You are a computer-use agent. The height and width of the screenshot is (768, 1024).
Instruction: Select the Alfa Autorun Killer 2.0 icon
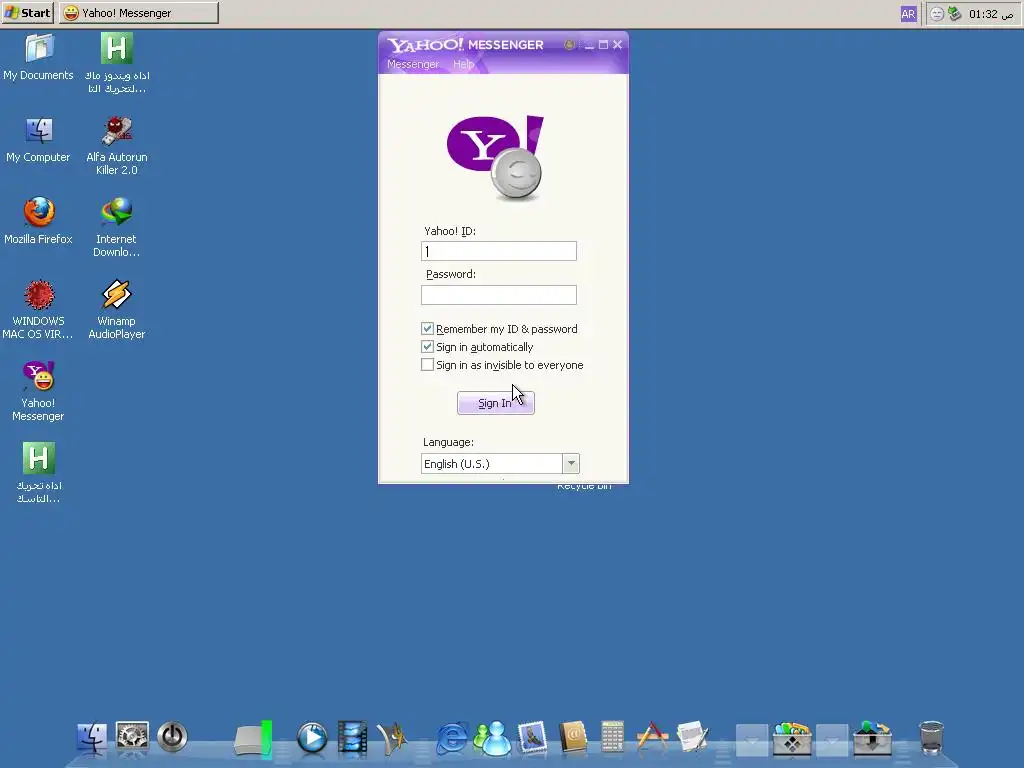[x=117, y=146]
